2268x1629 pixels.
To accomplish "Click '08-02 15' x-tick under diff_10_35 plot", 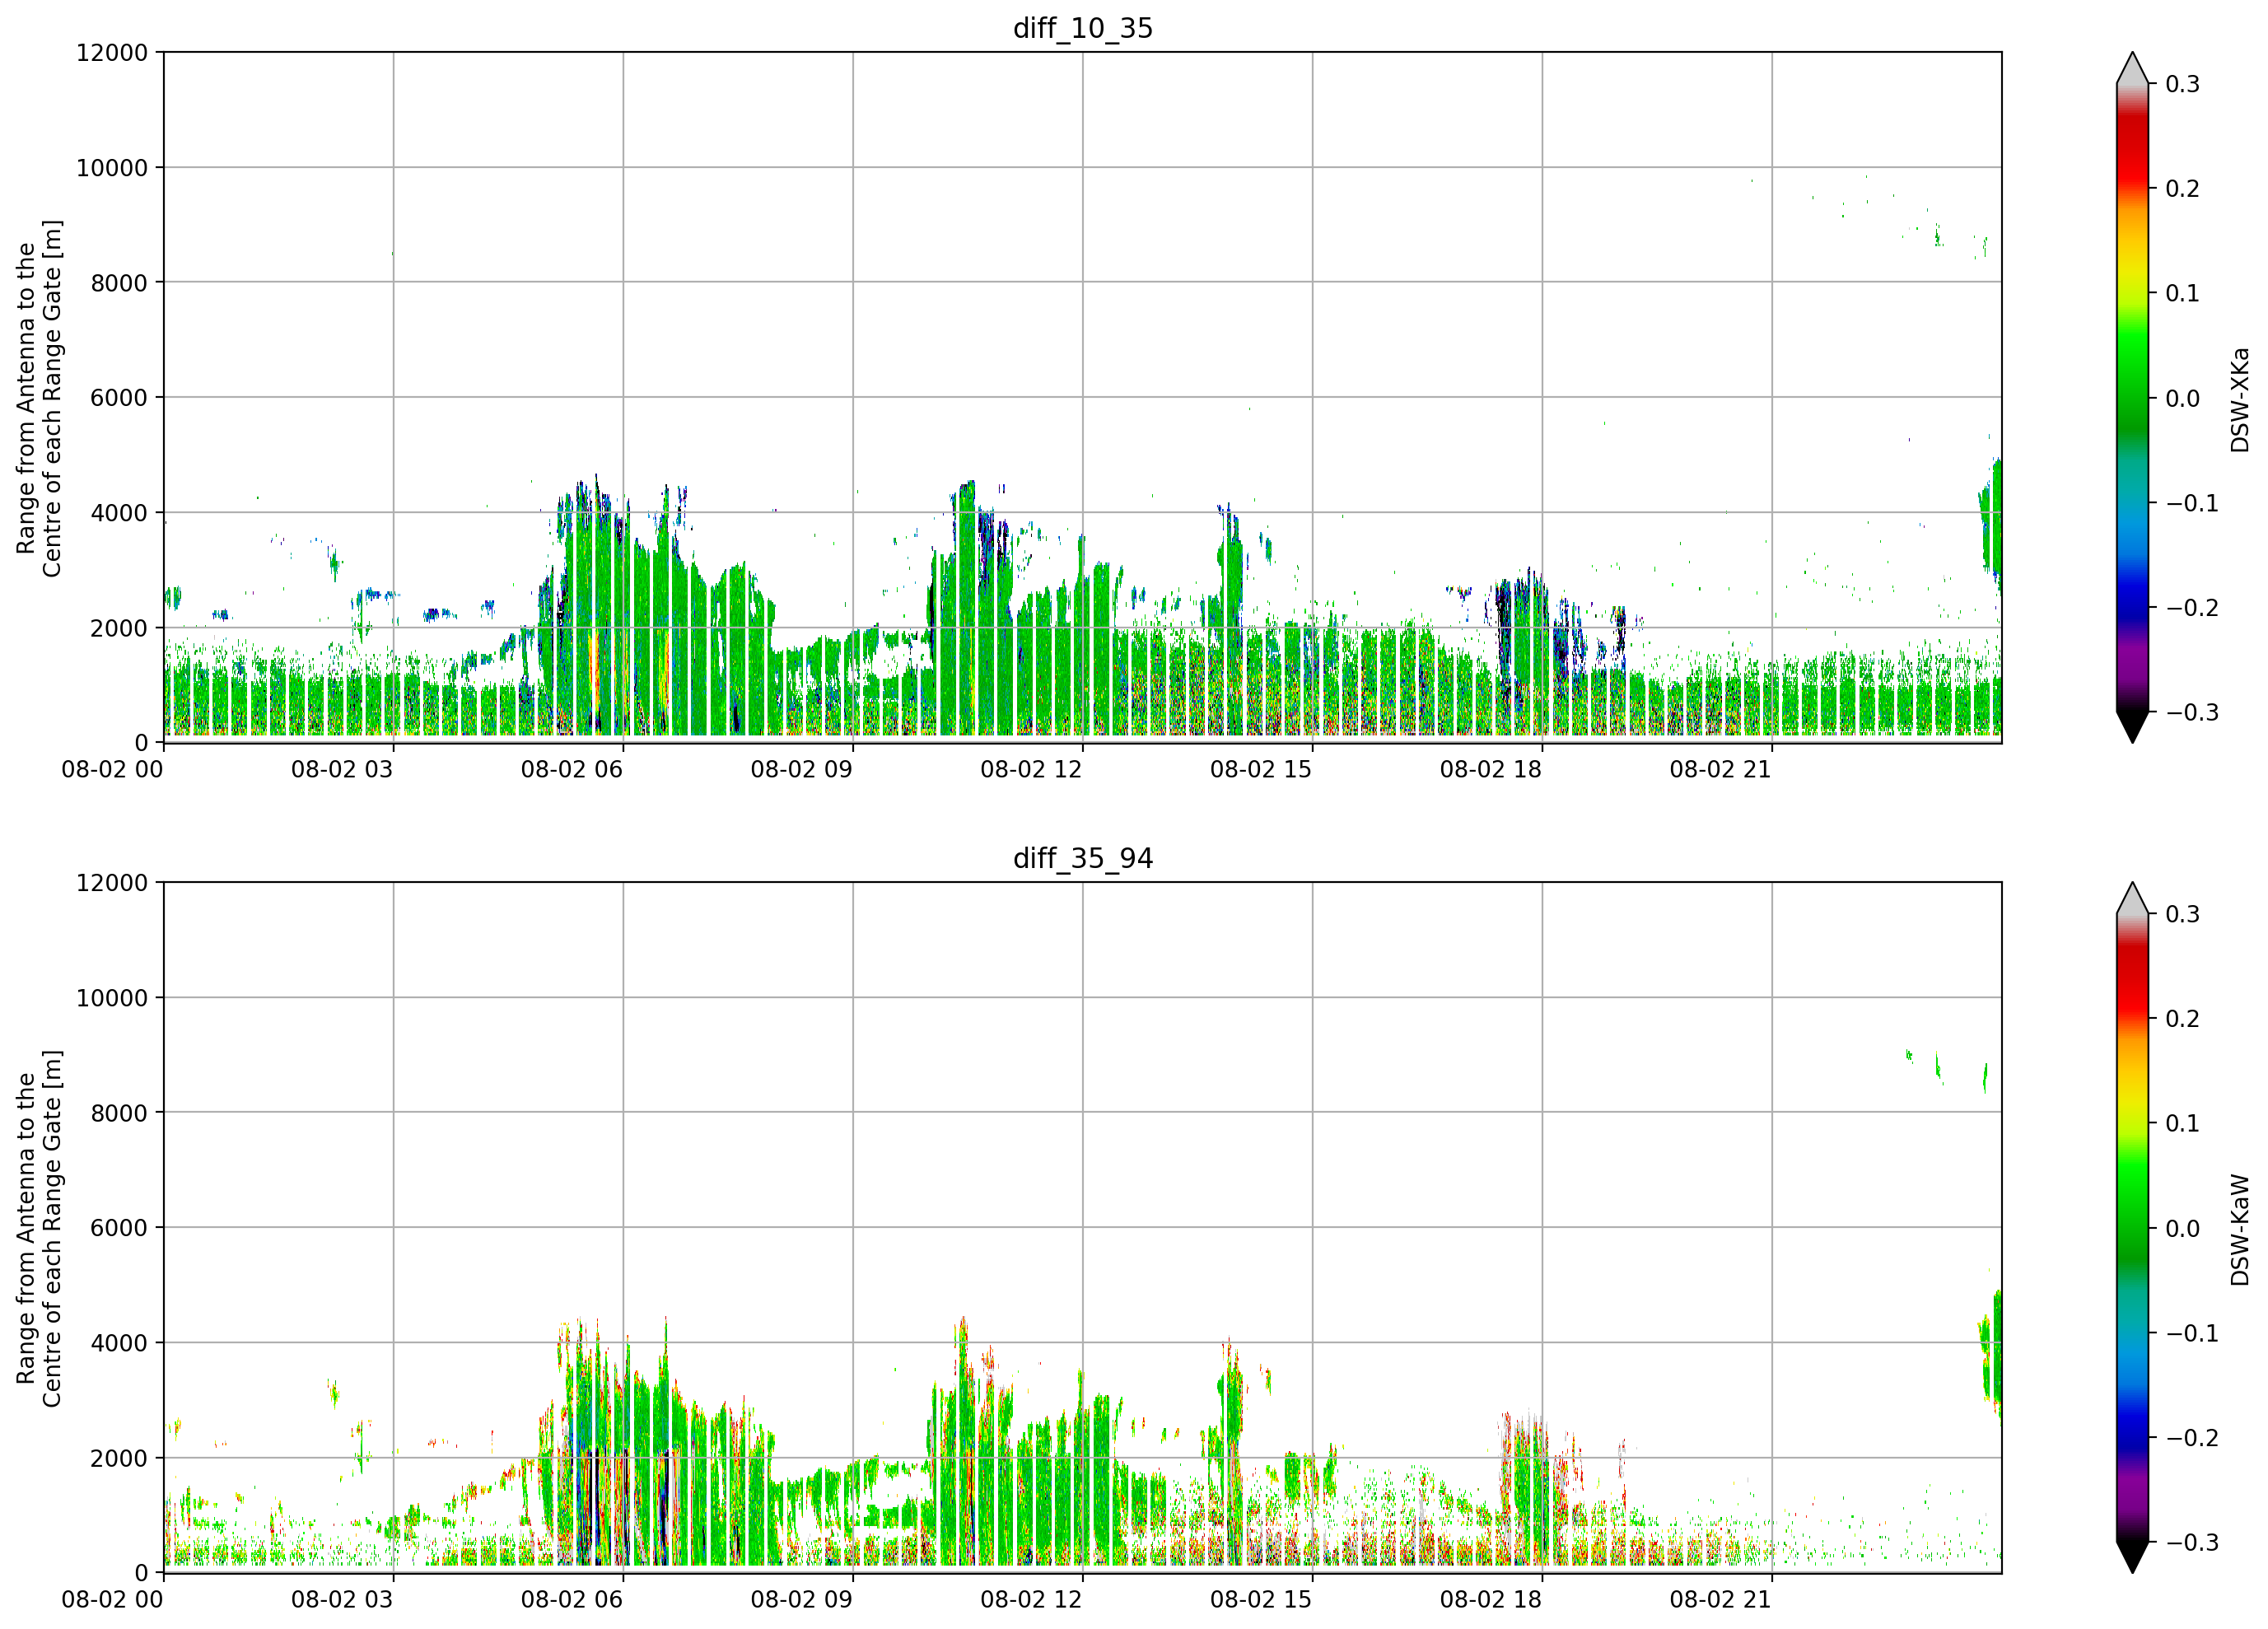I will (x=1261, y=769).
